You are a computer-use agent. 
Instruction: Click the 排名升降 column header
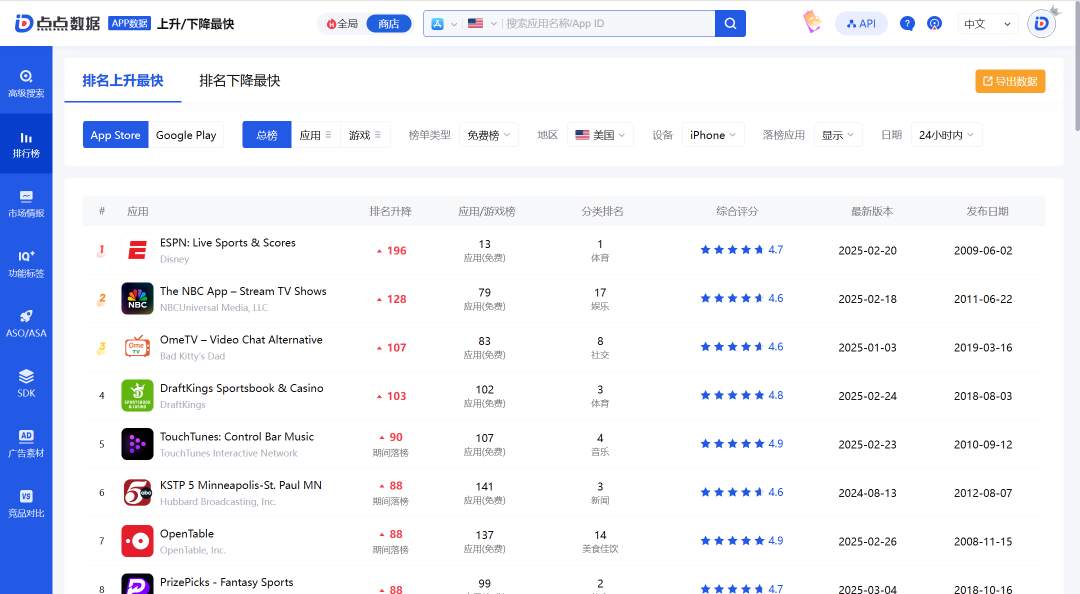(x=391, y=211)
